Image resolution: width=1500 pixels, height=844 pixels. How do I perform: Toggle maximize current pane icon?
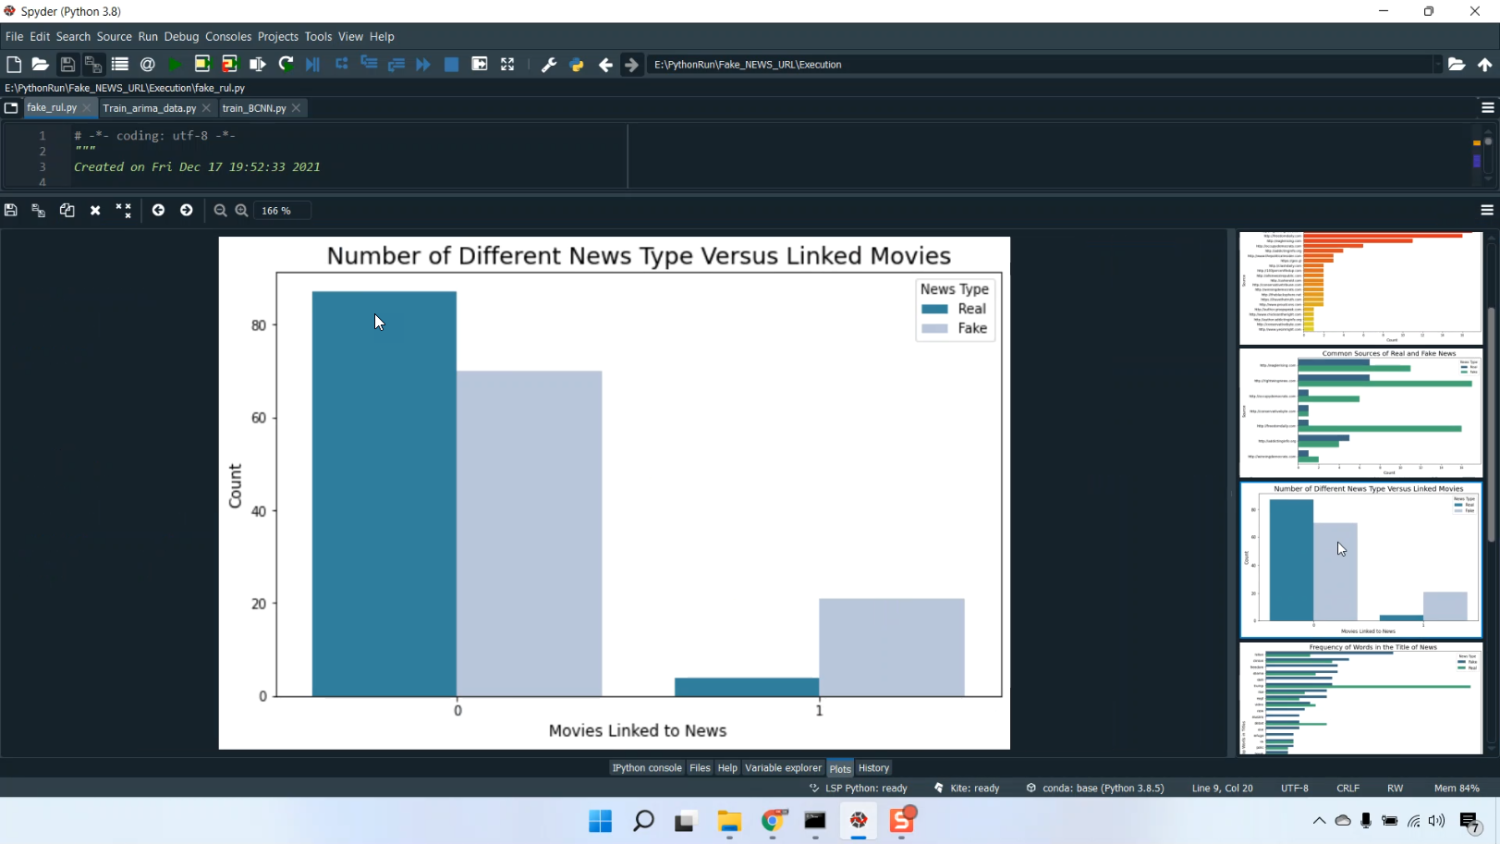(x=507, y=64)
